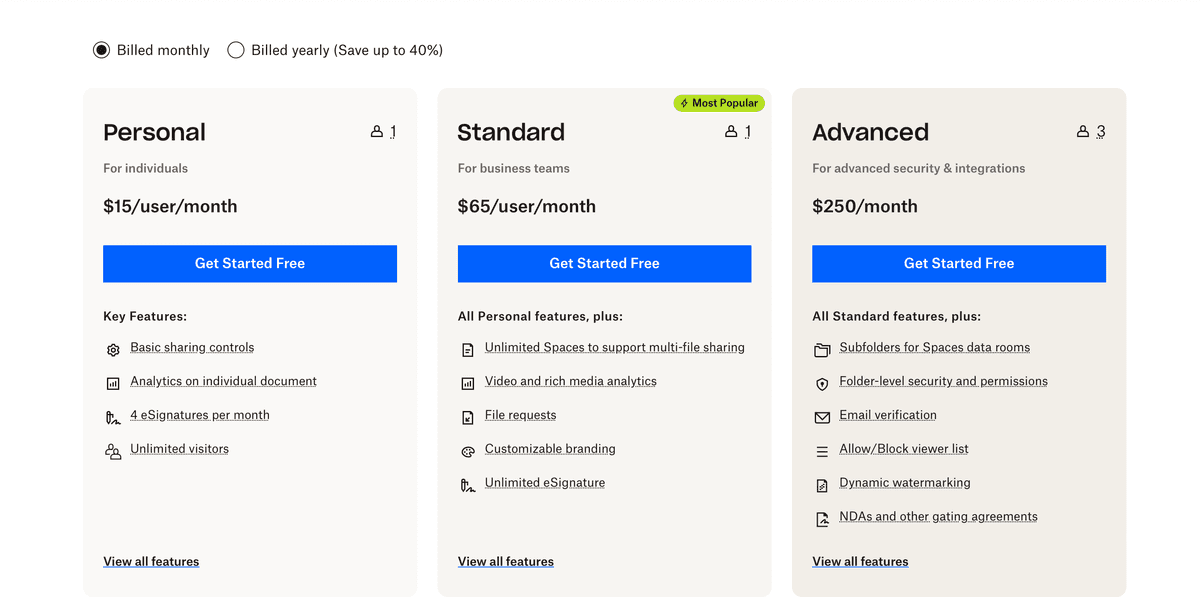This screenshot has width=1200, height=614.
Task: Select the Billed monthly radio button
Action: [x=101, y=49]
